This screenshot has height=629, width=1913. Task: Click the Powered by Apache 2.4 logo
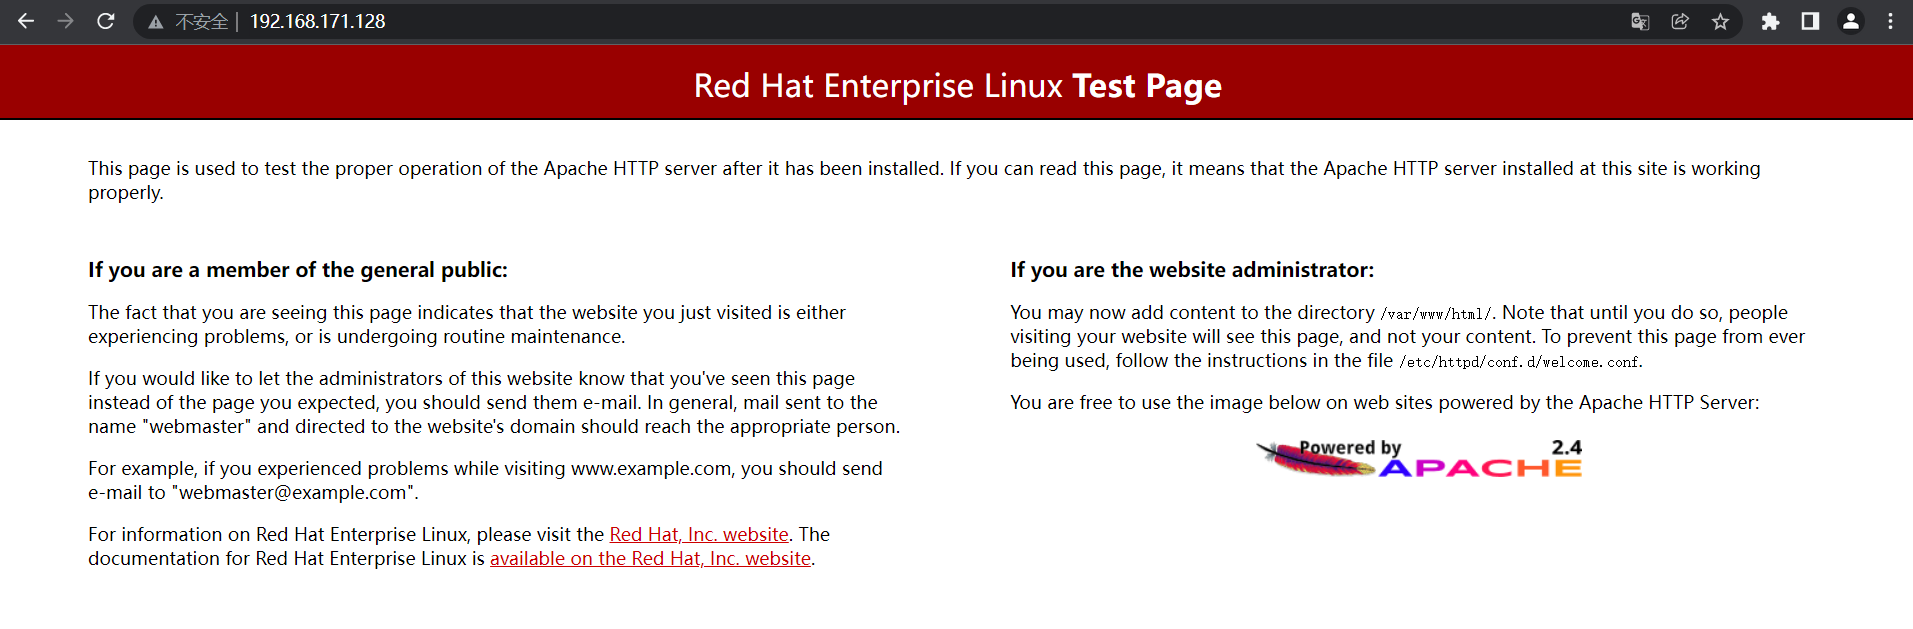1419,459
